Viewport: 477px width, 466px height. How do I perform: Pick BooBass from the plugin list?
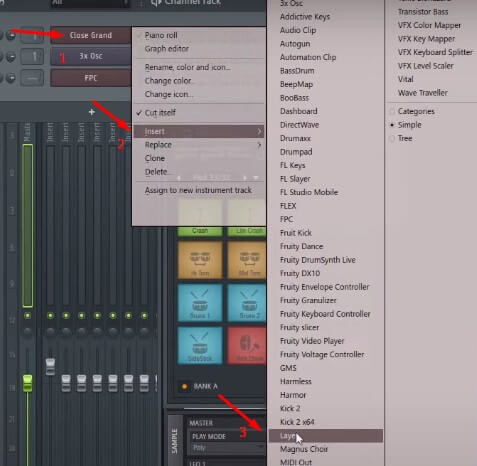click(294, 98)
